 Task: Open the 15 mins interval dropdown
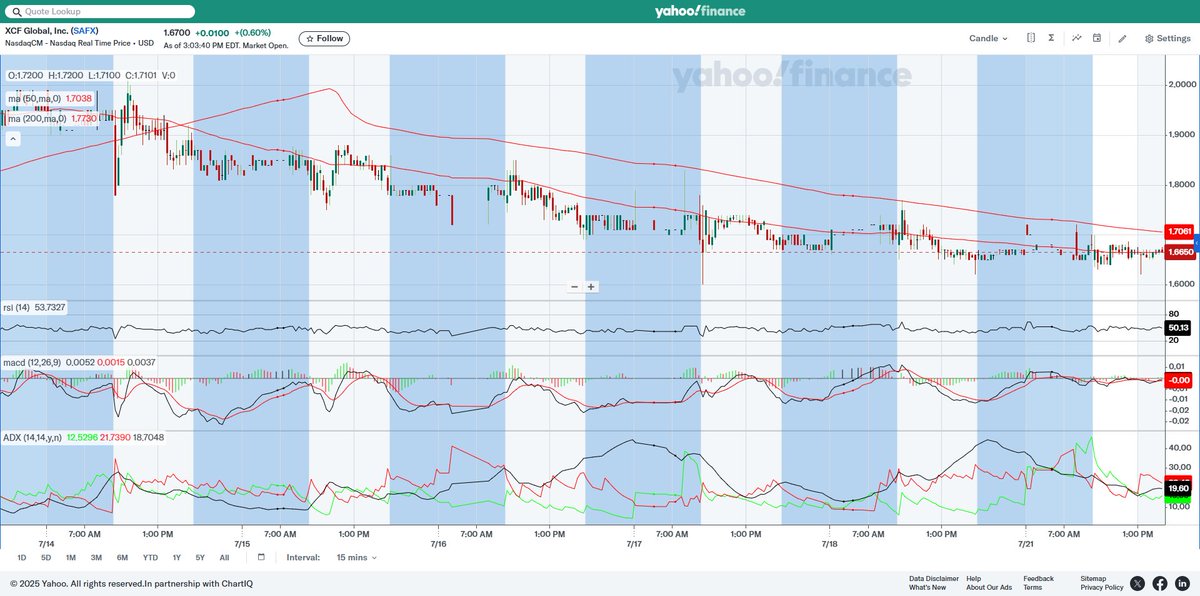click(357, 557)
